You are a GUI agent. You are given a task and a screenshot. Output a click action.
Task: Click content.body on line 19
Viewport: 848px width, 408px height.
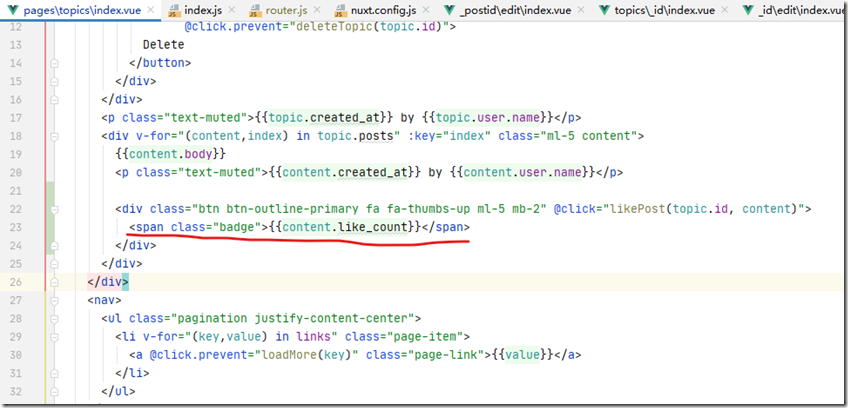coord(170,154)
